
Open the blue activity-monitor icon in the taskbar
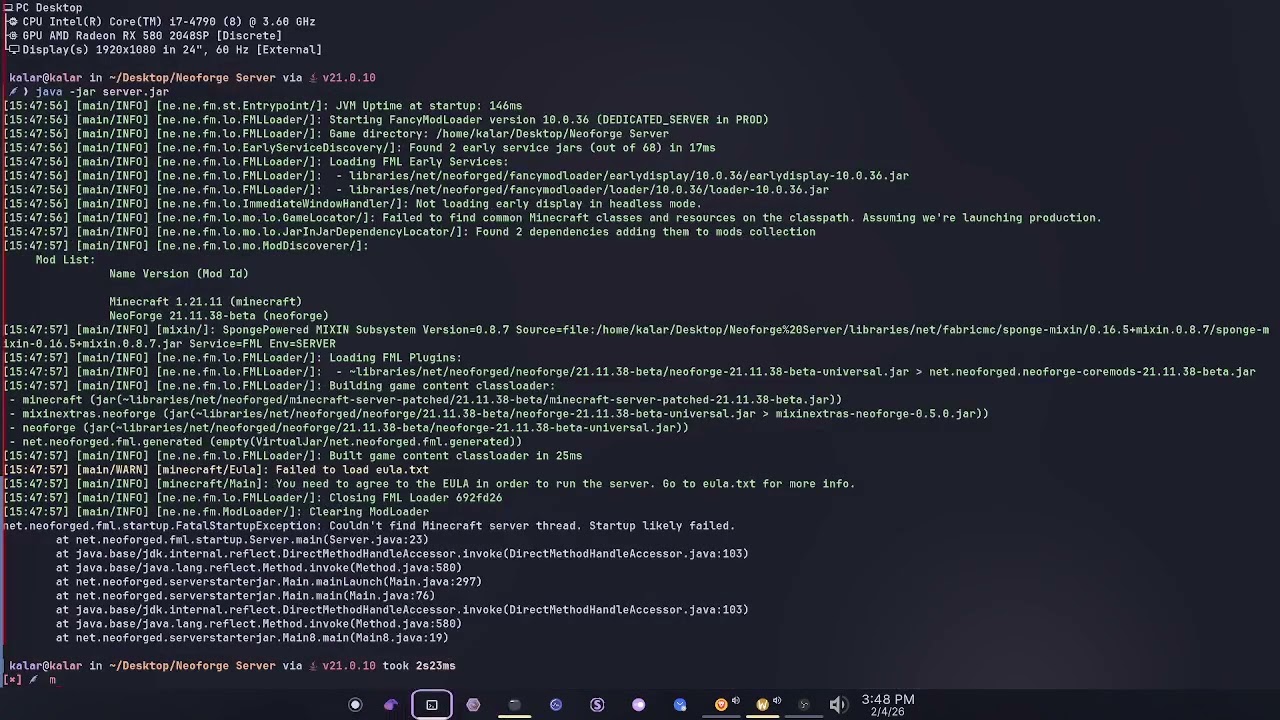[x=556, y=705]
